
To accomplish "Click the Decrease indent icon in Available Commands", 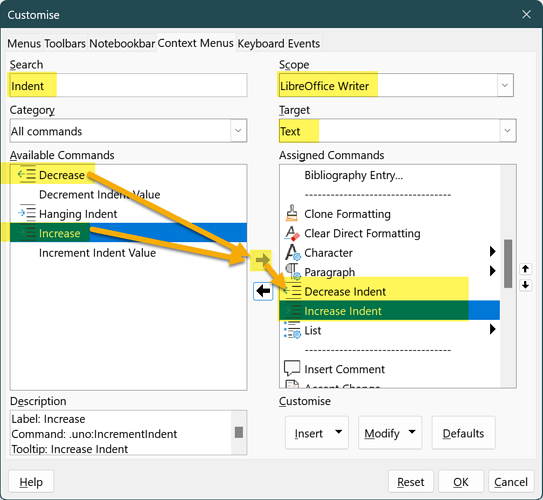I will [27, 175].
